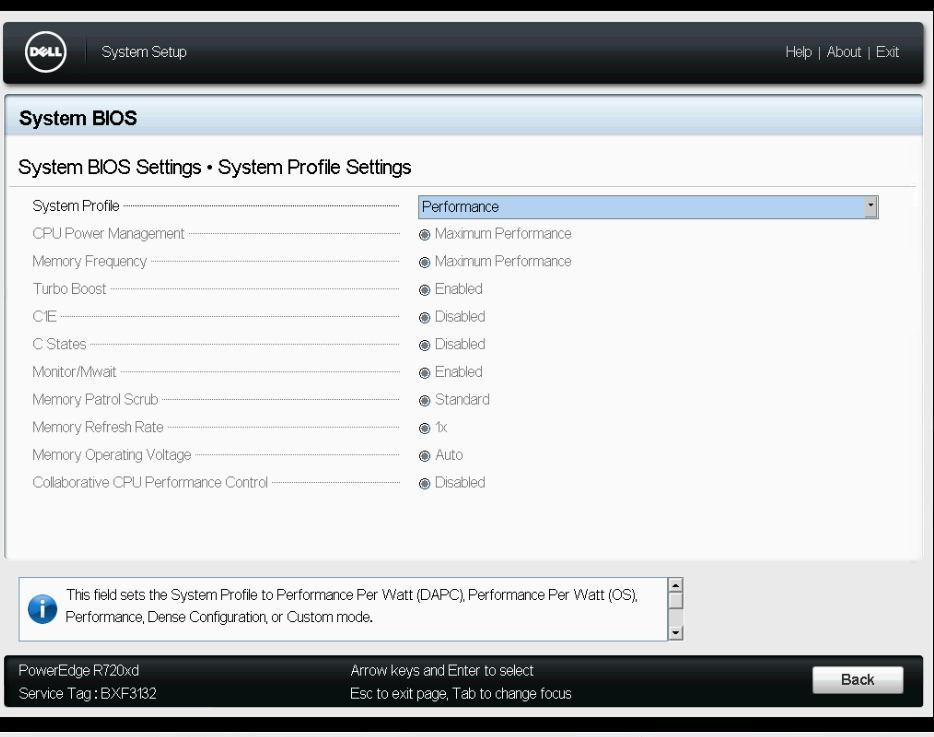Click the Memory Frequency label
934x737 pixels.
pyautogui.click(x=89, y=262)
